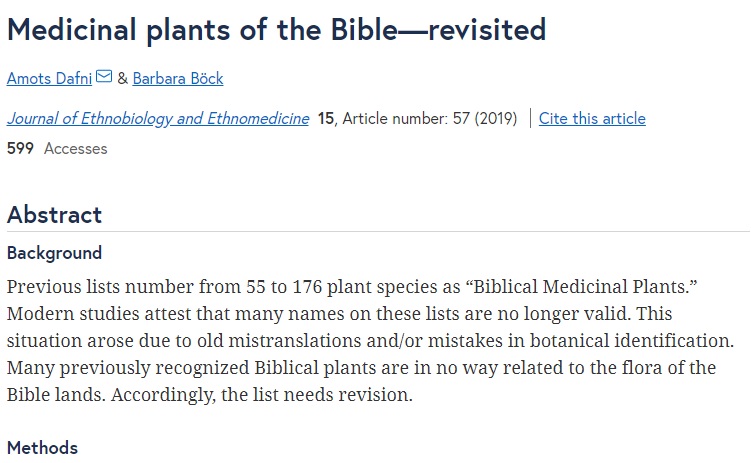Open Amots Dafni author link
The image size is (751, 463).
tap(49, 79)
